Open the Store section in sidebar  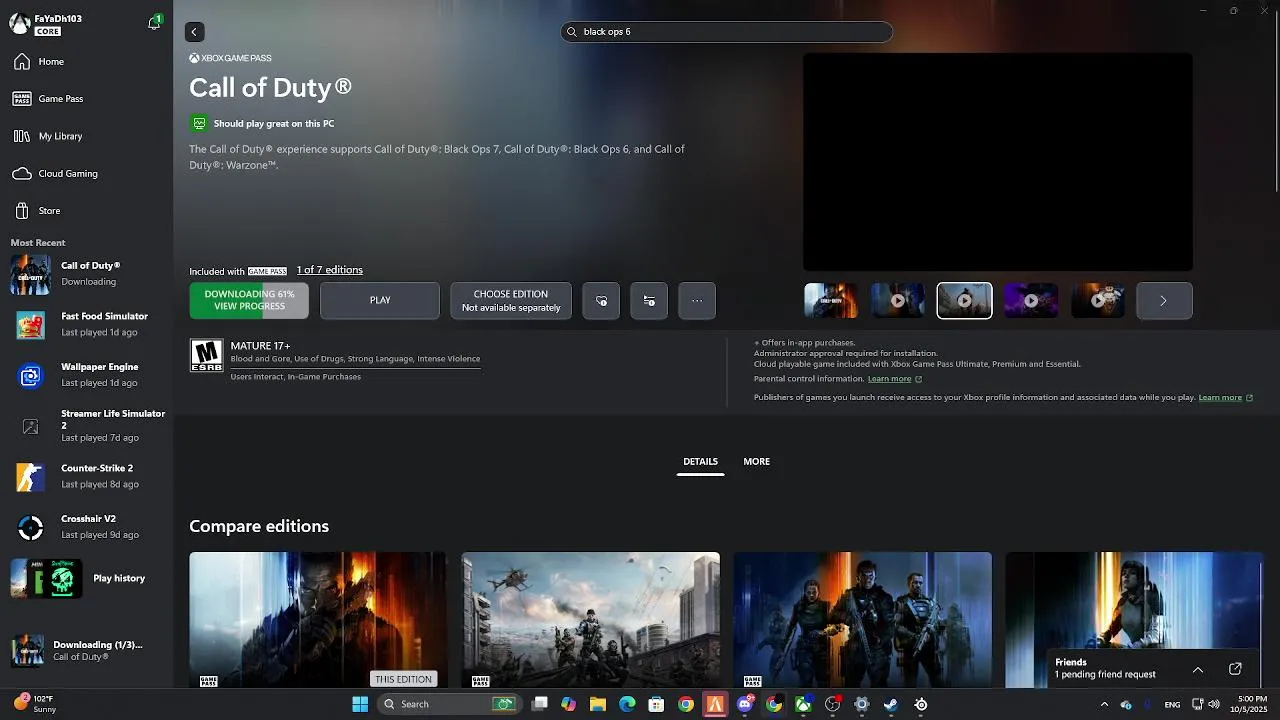(x=86, y=211)
